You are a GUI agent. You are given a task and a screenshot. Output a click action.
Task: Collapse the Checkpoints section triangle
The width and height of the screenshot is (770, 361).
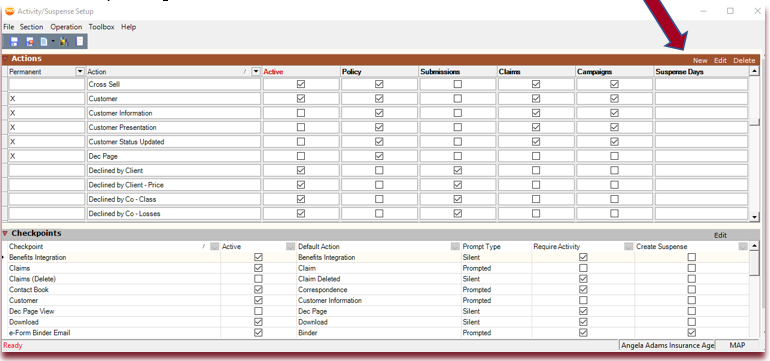5,234
